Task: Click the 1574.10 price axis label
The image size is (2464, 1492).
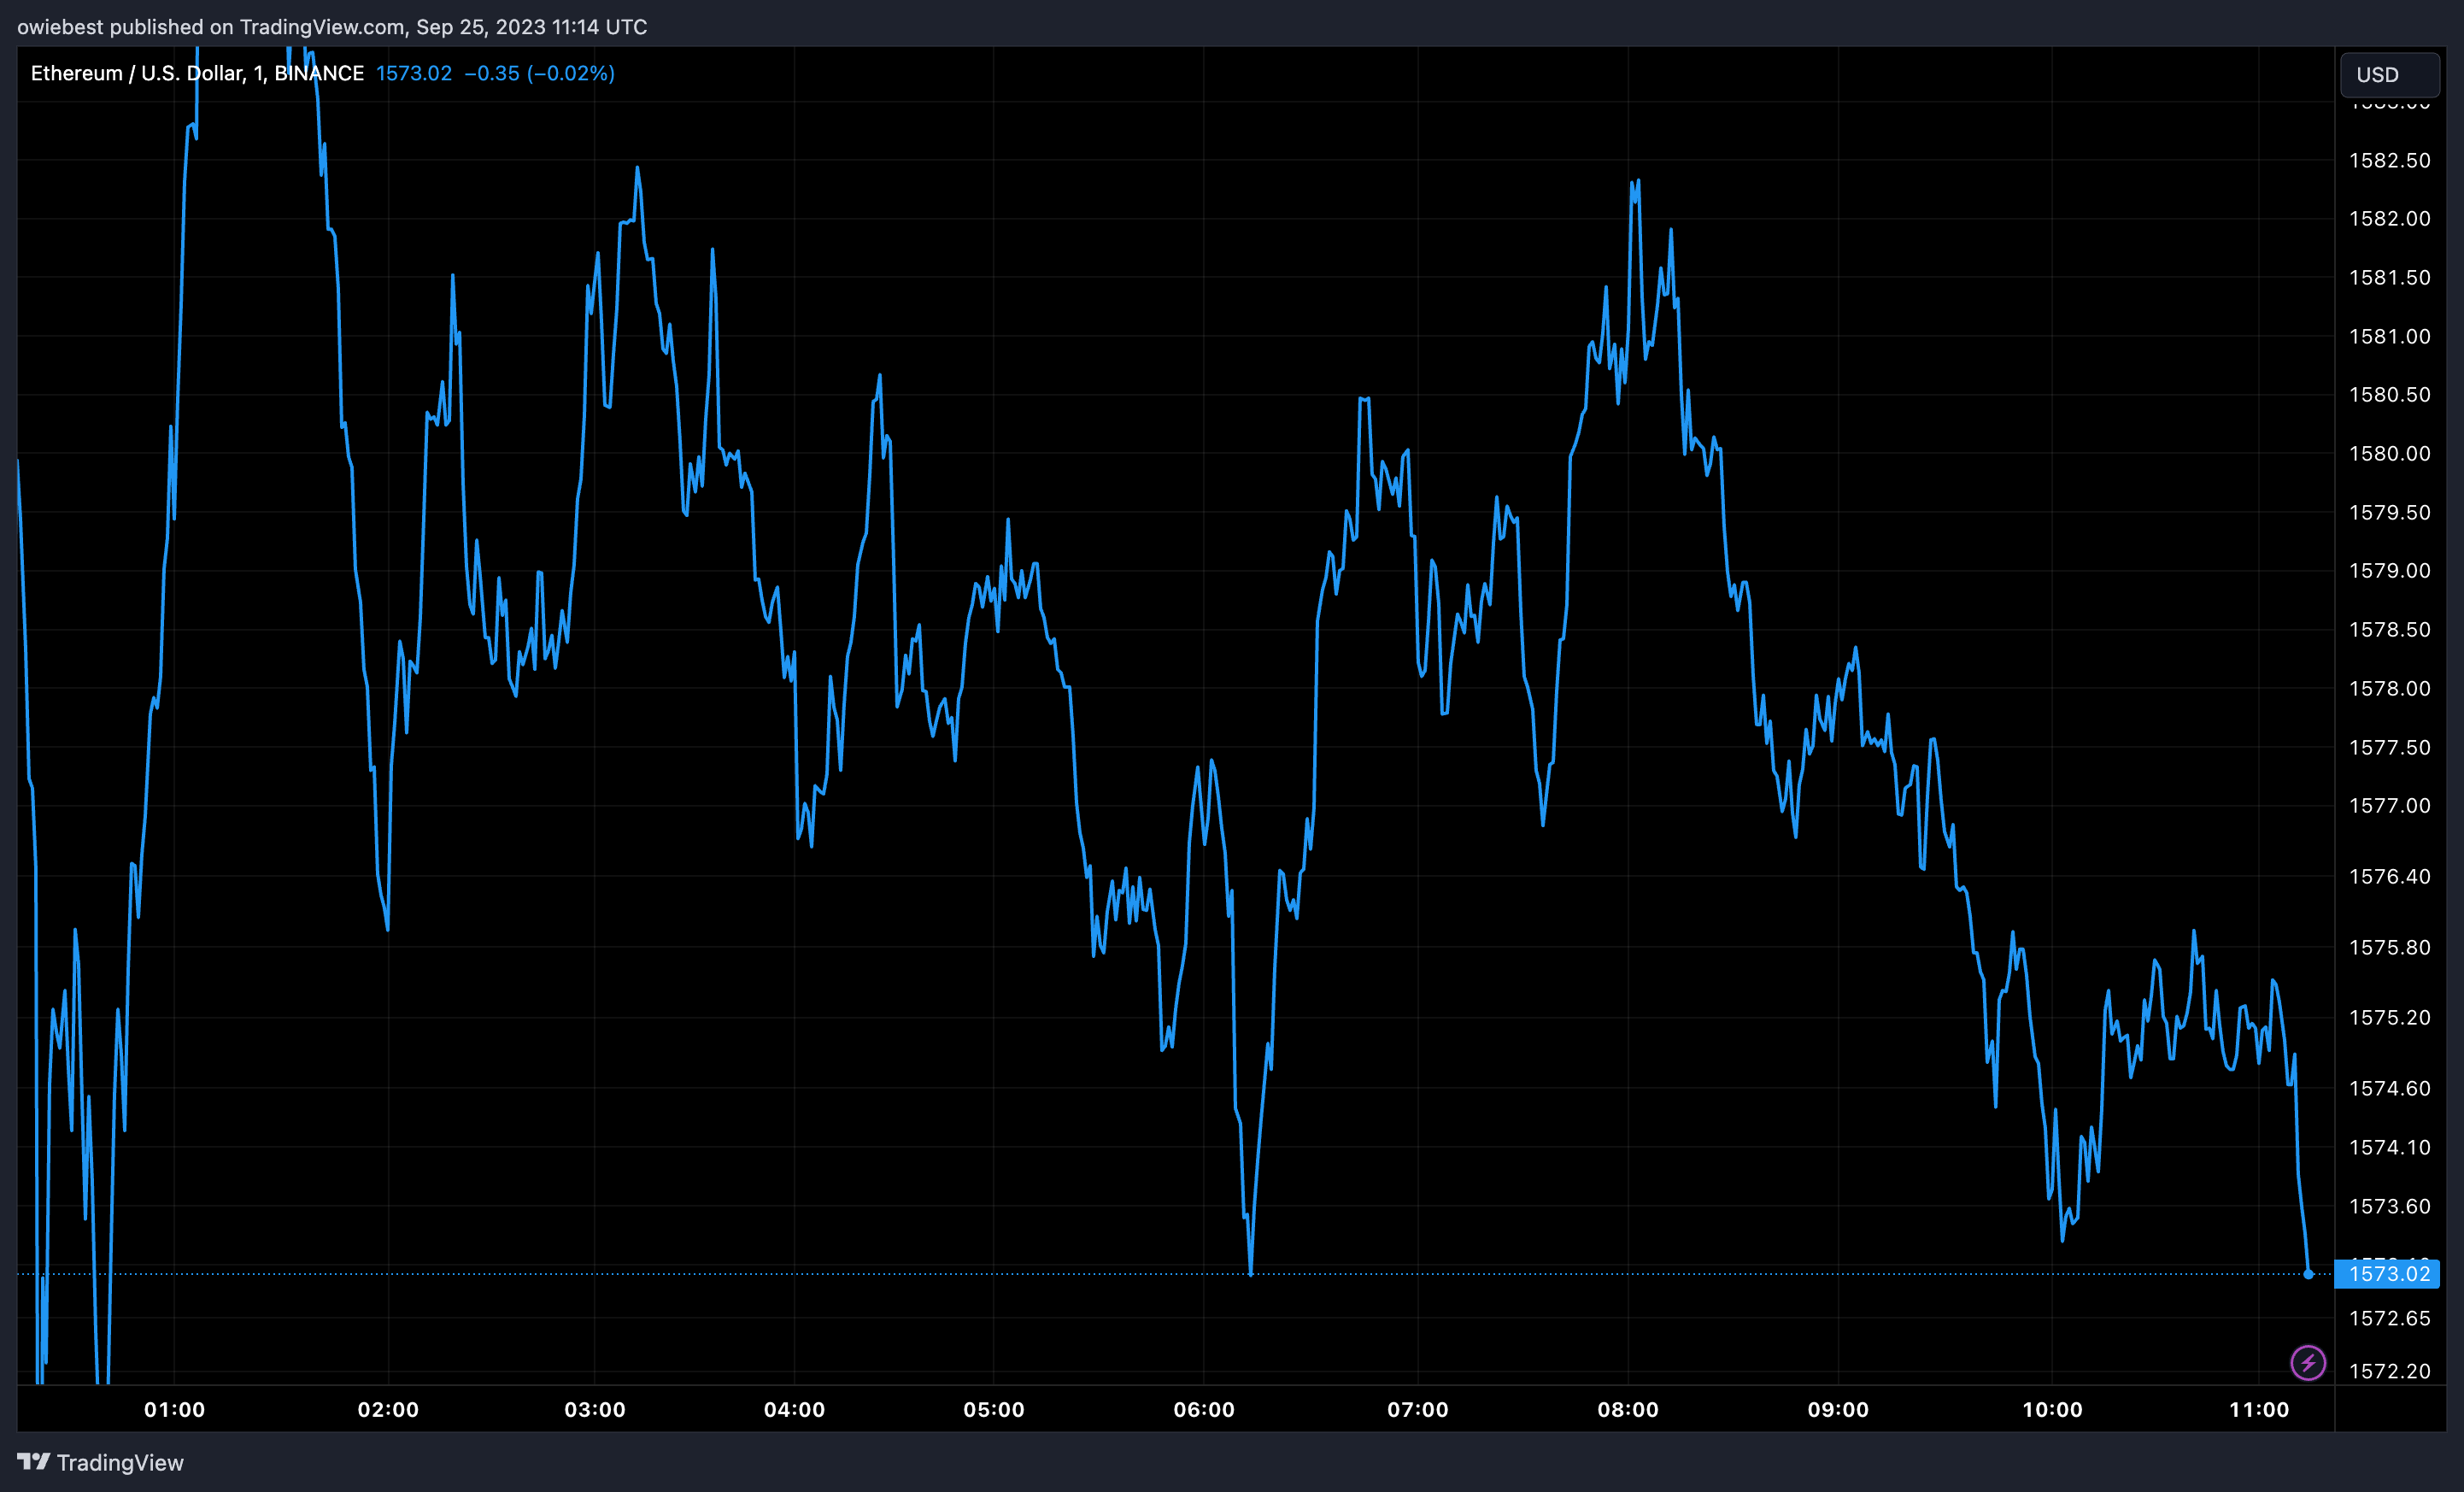Action: click(2389, 1147)
